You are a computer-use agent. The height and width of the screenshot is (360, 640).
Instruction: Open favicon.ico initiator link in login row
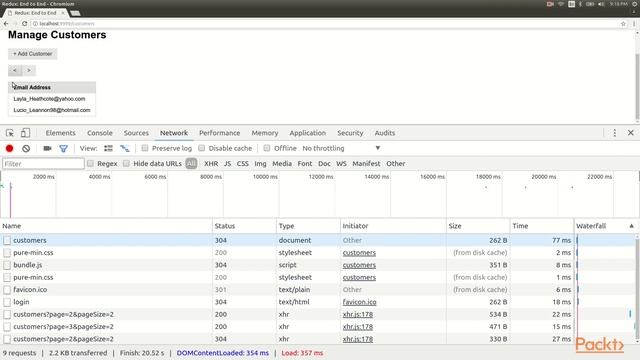point(360,302)
